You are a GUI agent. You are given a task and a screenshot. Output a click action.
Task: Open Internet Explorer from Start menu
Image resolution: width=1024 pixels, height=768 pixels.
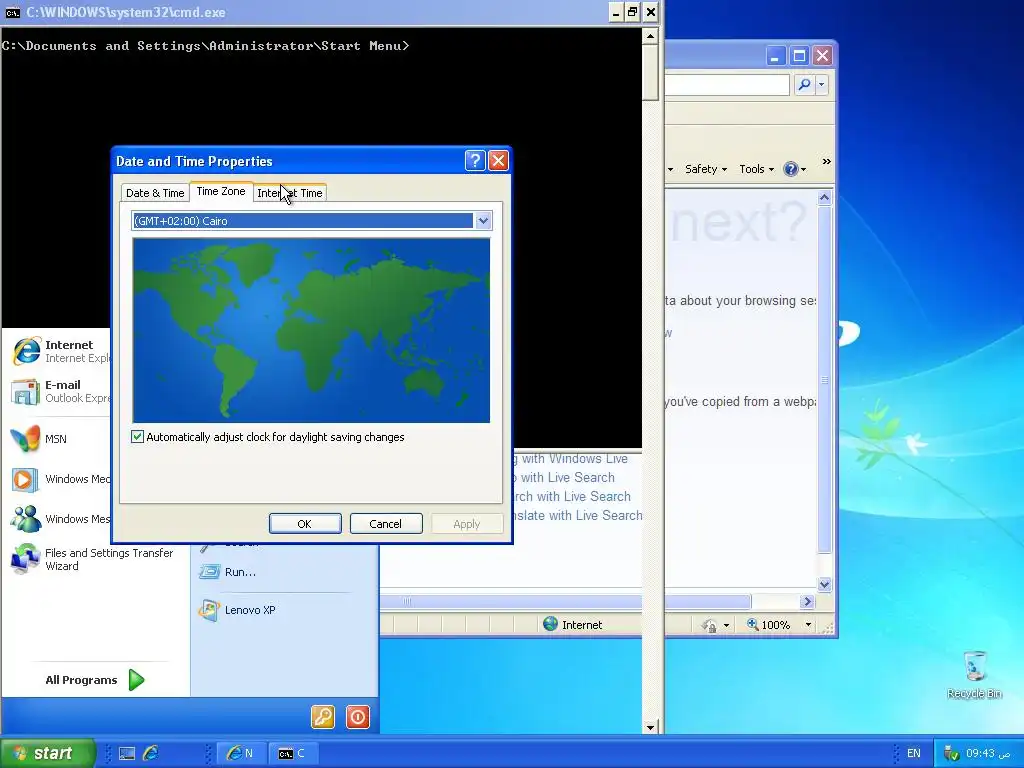[60, 351]
